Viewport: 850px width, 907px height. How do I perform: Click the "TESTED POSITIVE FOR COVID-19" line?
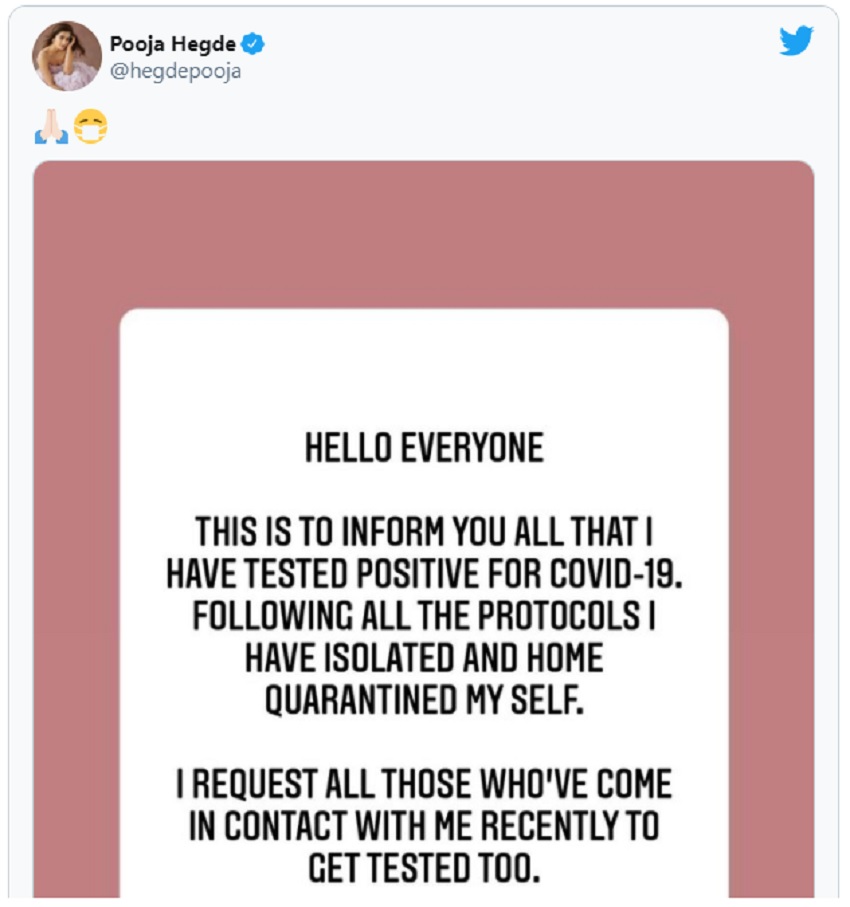(x=424, y=573)
